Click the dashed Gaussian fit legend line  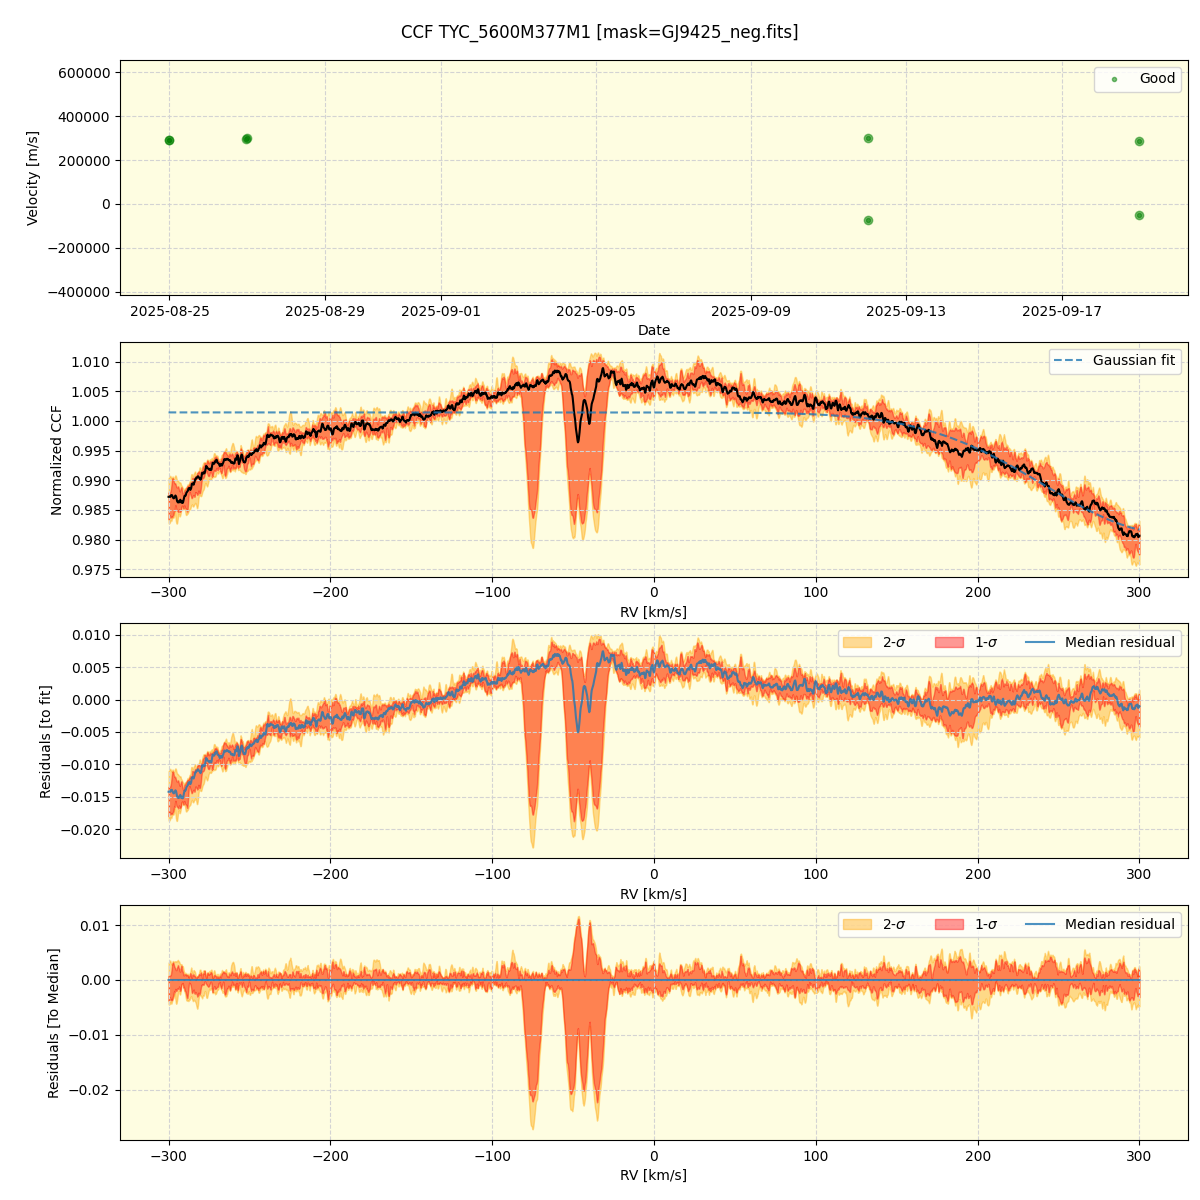click(1069, 361)
